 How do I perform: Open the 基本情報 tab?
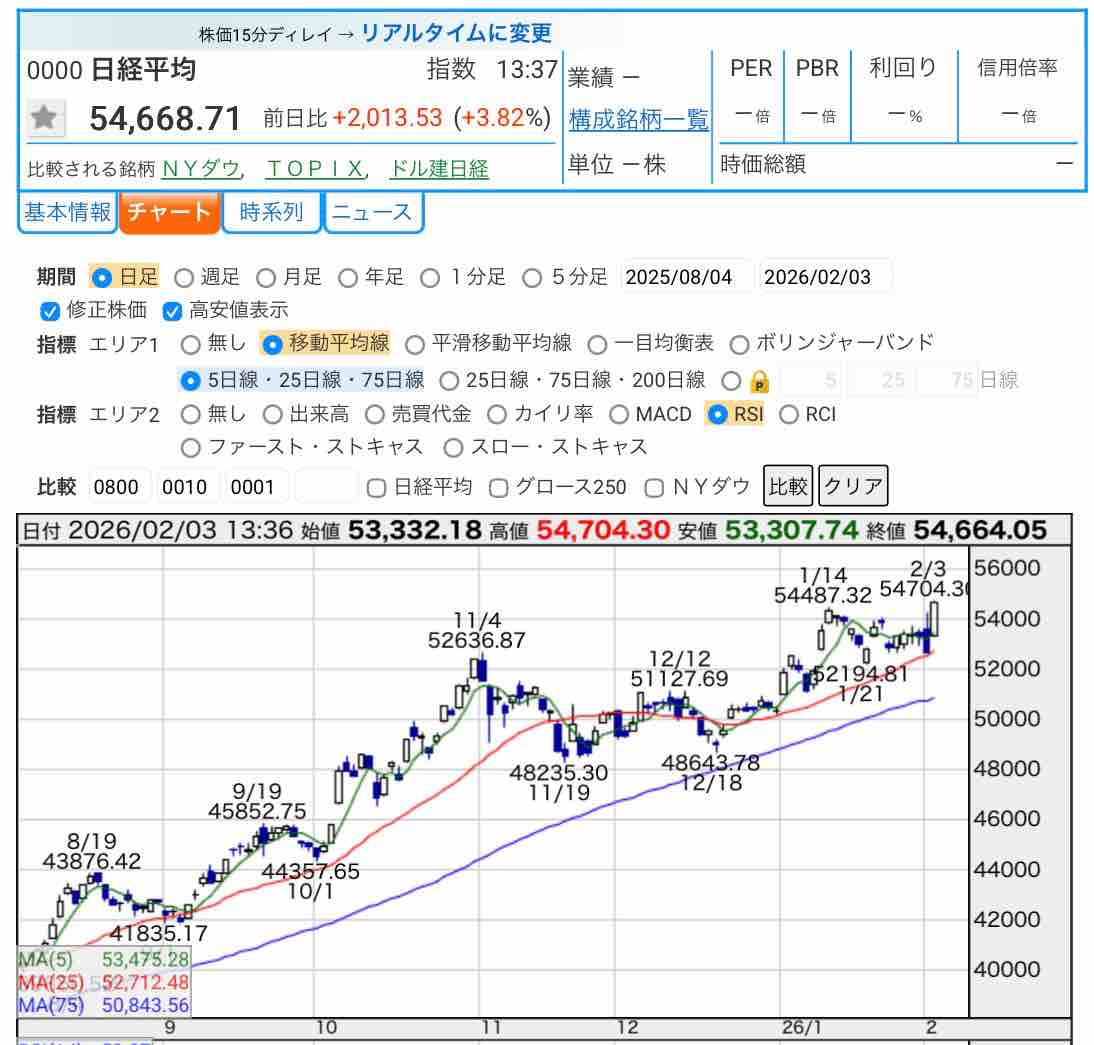pyautogui.click(x=67, y=212)
